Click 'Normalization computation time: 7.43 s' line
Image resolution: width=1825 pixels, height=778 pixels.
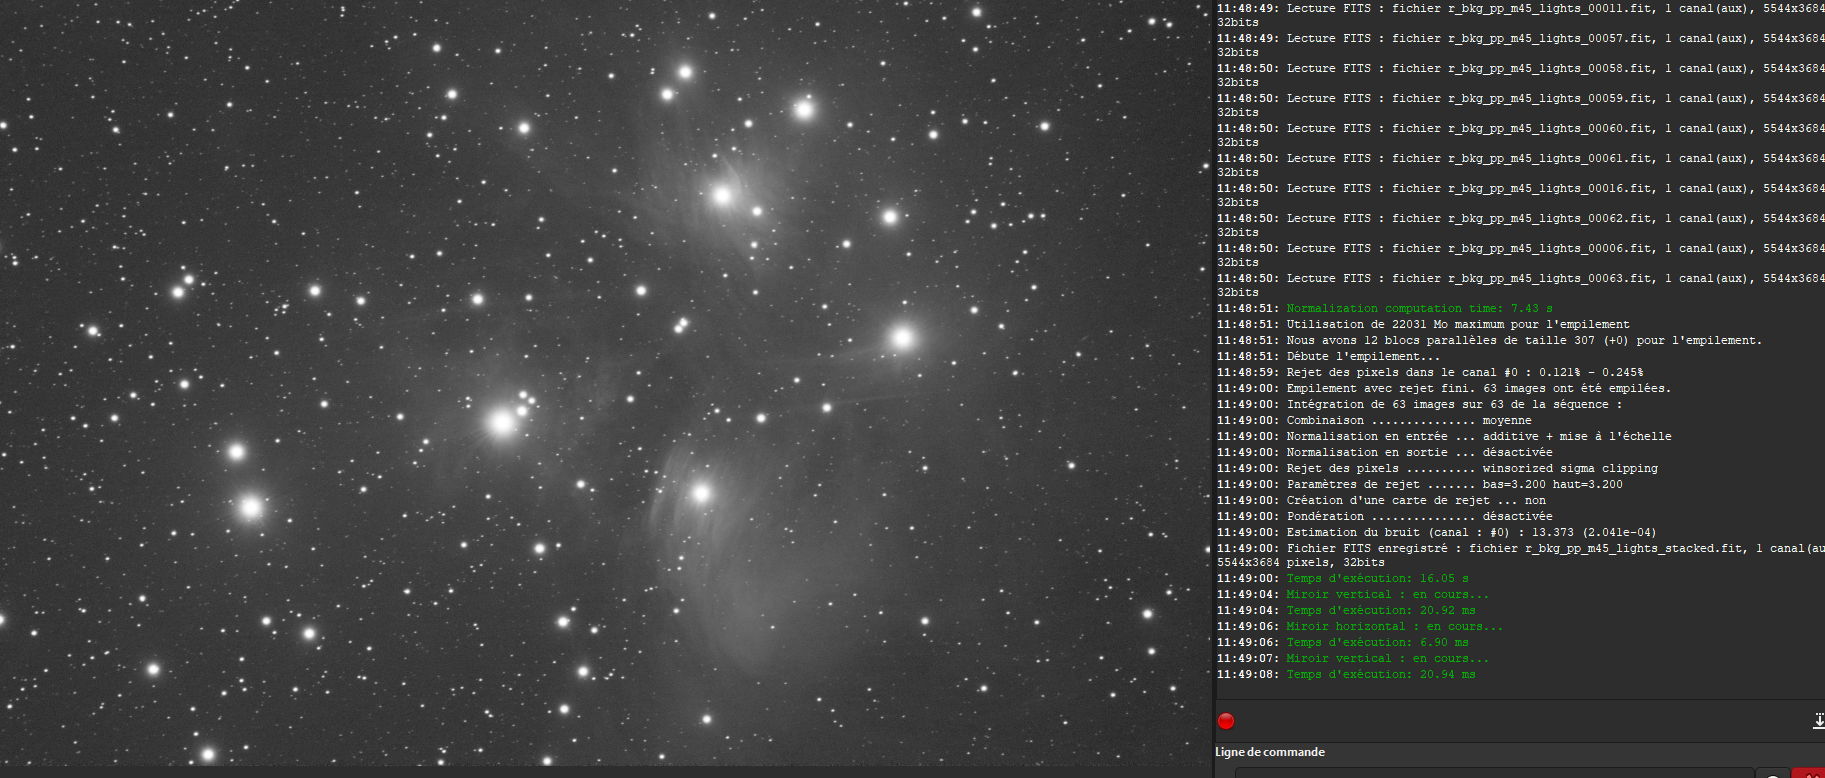coord(1385,308)
